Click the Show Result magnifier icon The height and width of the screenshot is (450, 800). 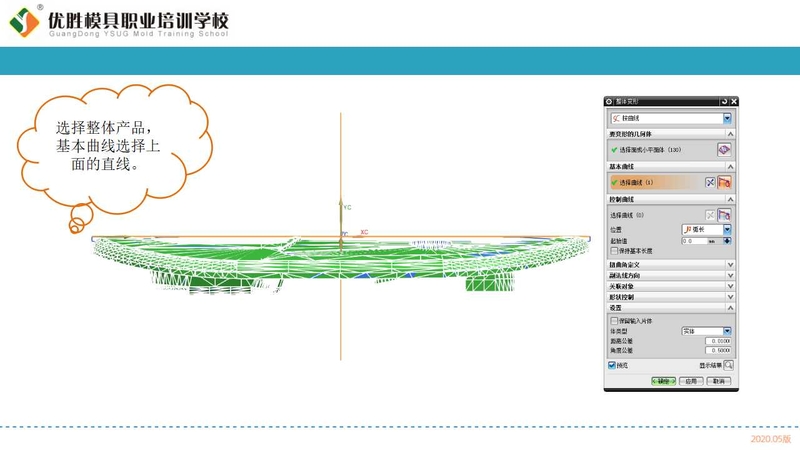[x=729, y=365]
